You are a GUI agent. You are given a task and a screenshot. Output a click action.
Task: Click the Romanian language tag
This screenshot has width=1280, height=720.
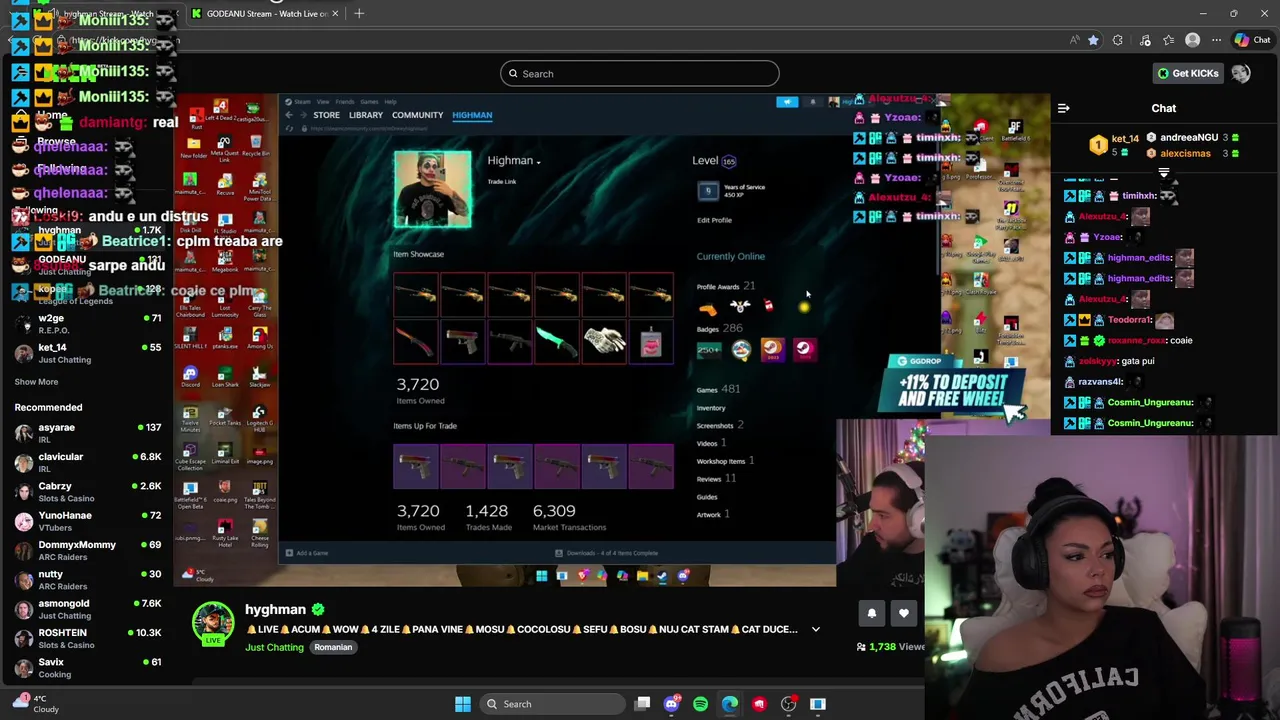333,647
